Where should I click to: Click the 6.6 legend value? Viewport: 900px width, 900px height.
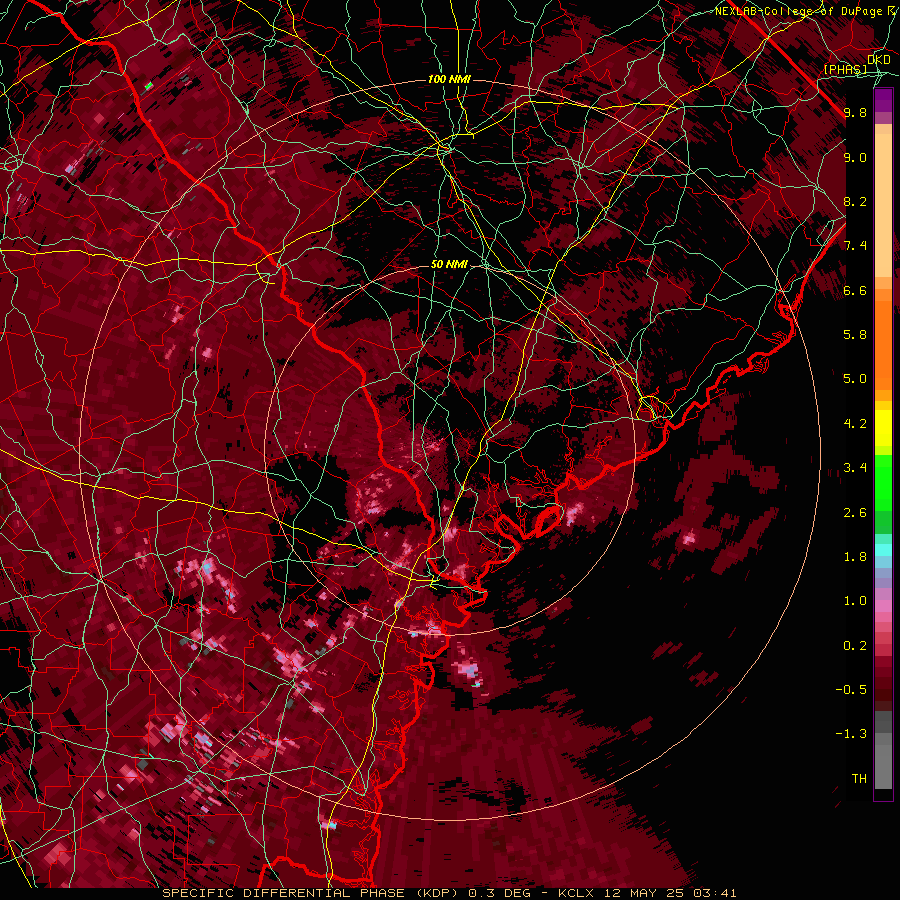(855, 290)
